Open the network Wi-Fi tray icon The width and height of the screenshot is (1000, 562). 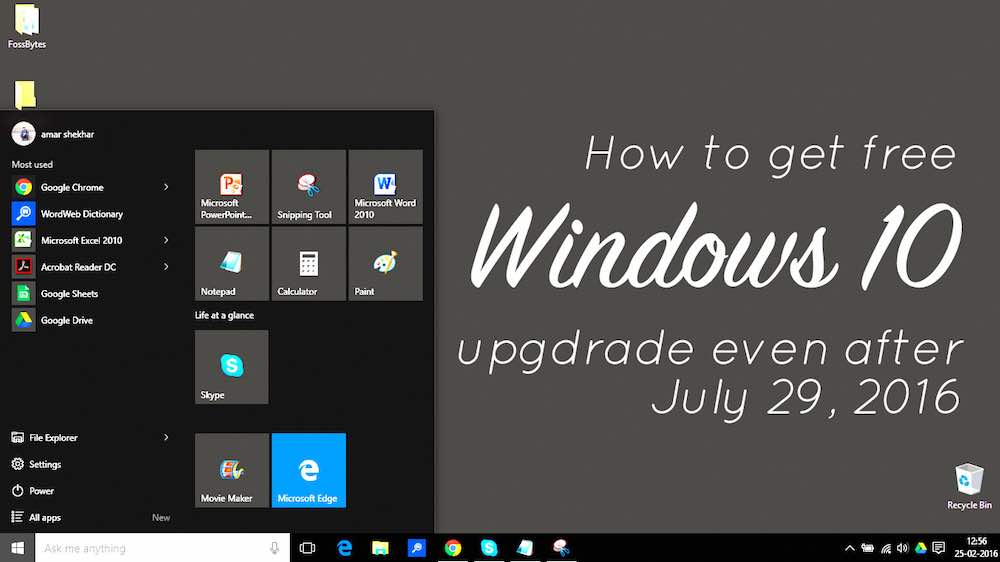886,548
